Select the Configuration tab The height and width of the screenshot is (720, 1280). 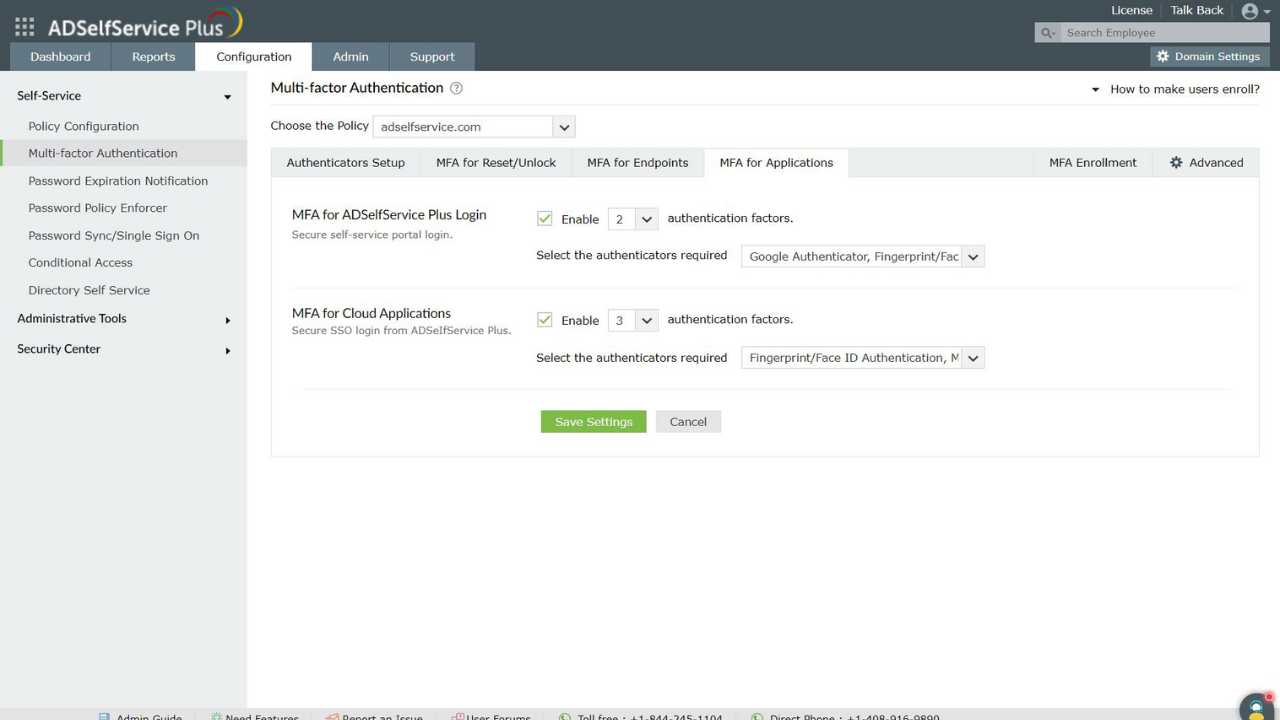click(x=254, y=57)
